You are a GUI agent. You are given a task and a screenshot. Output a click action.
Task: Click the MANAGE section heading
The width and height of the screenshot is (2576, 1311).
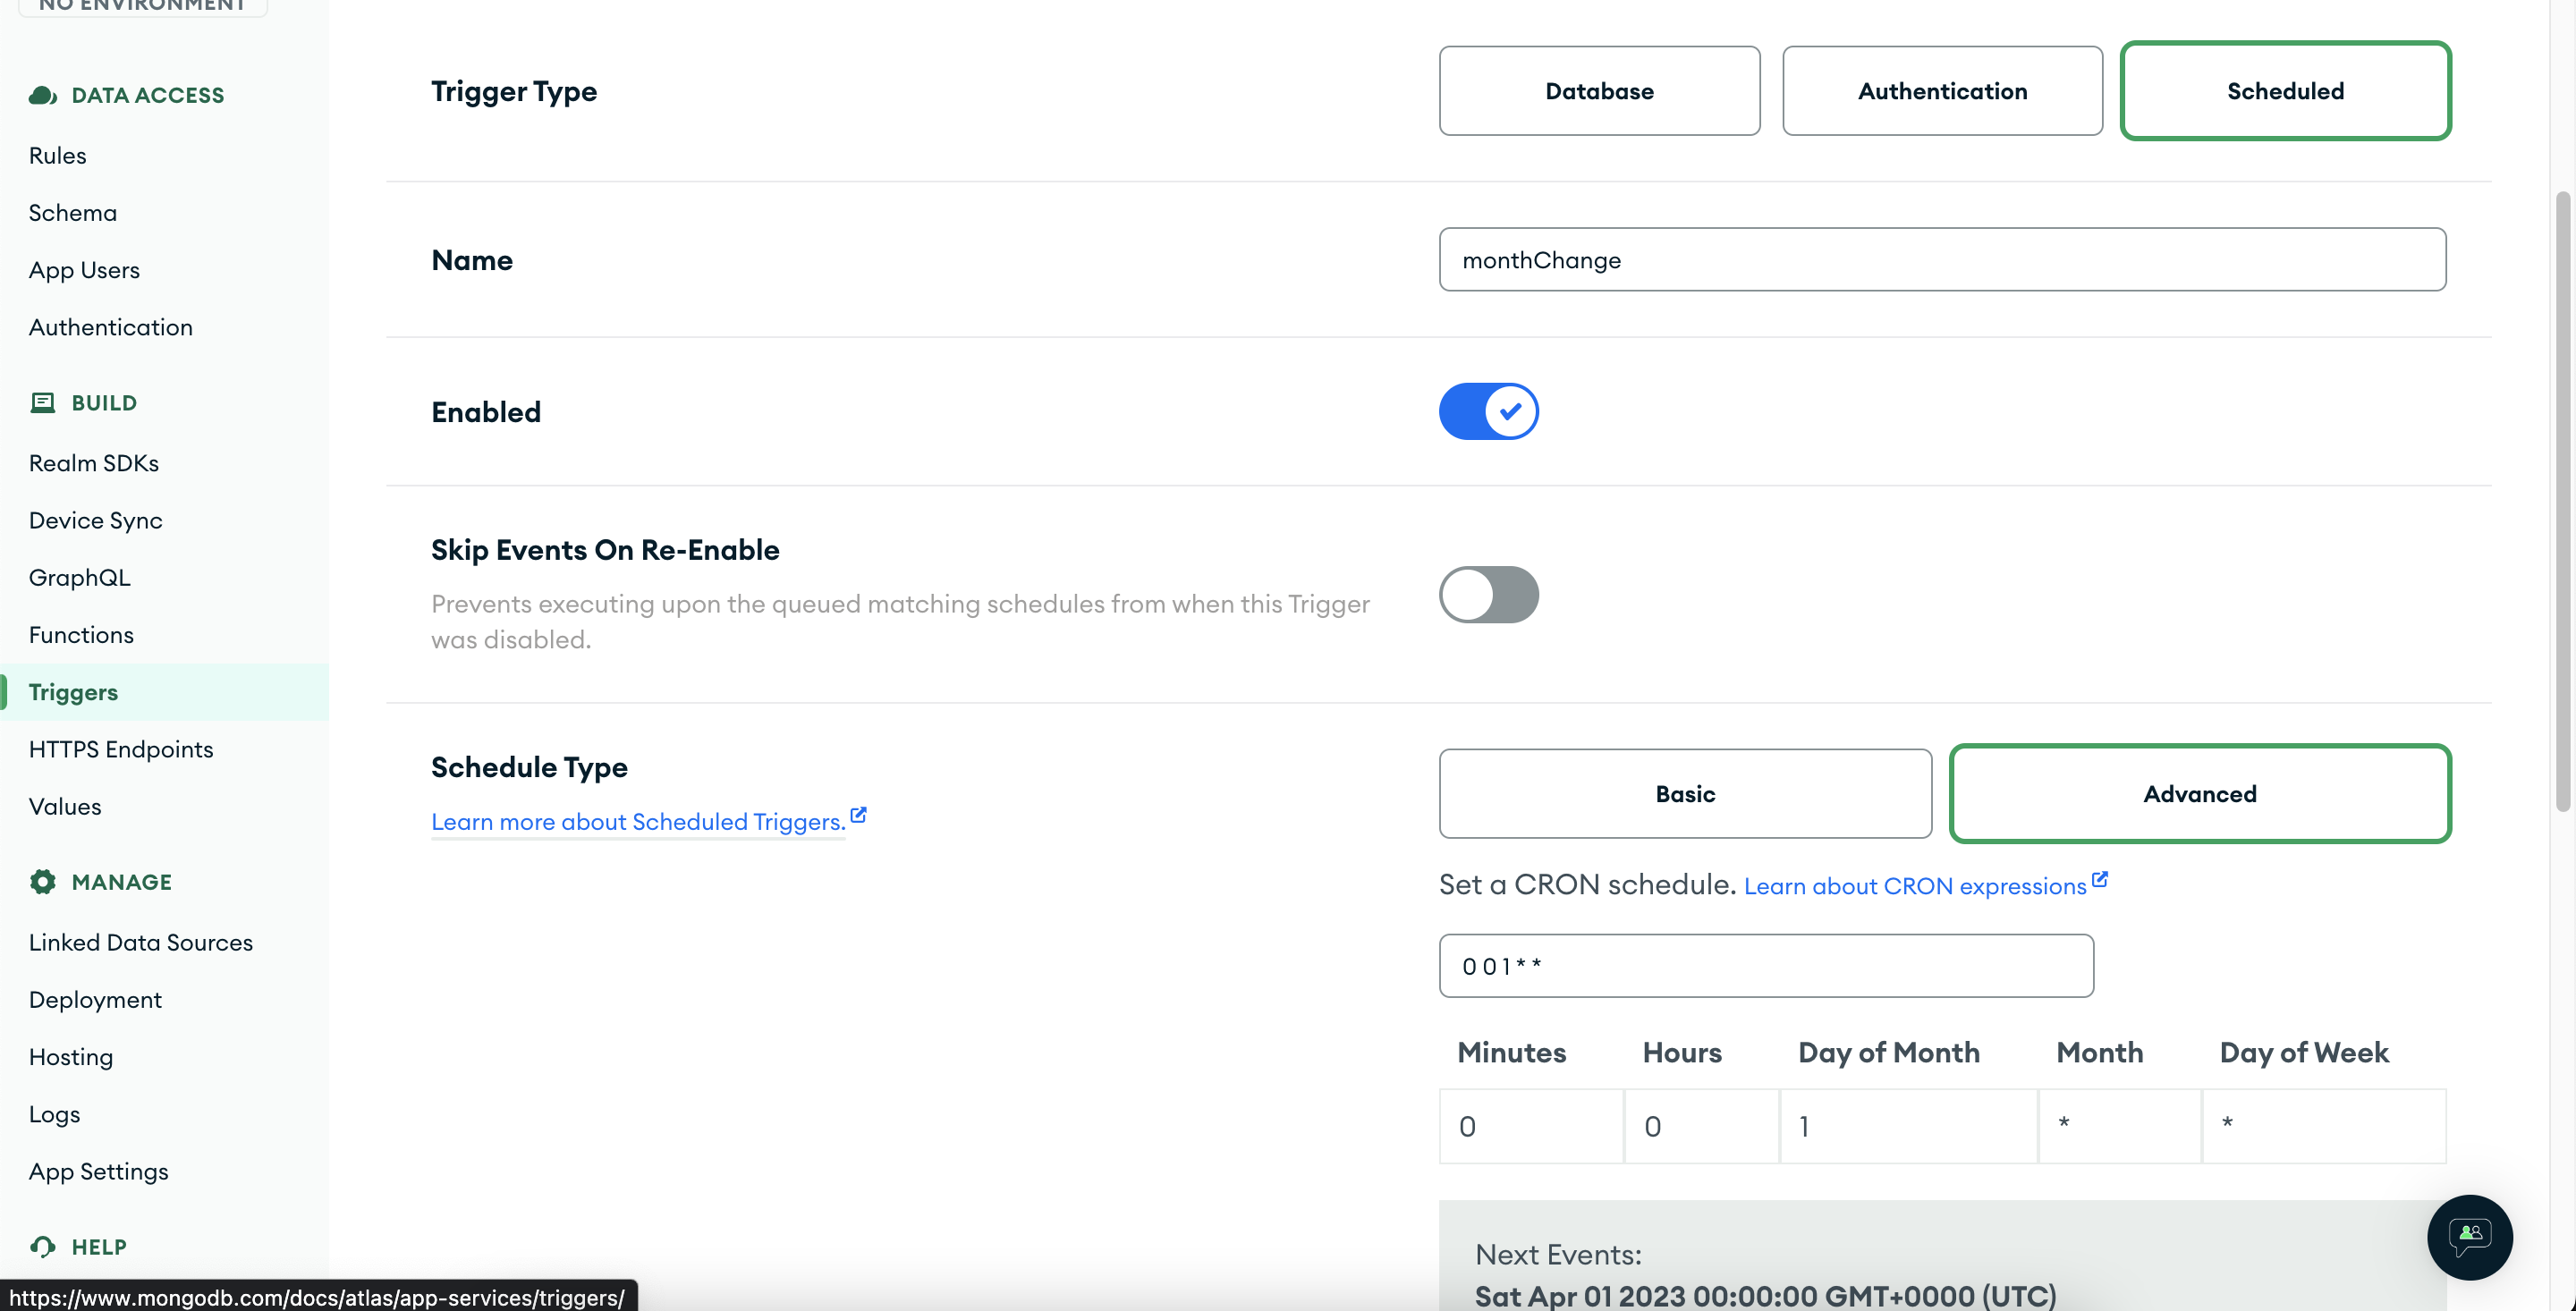tap(122, 882)
